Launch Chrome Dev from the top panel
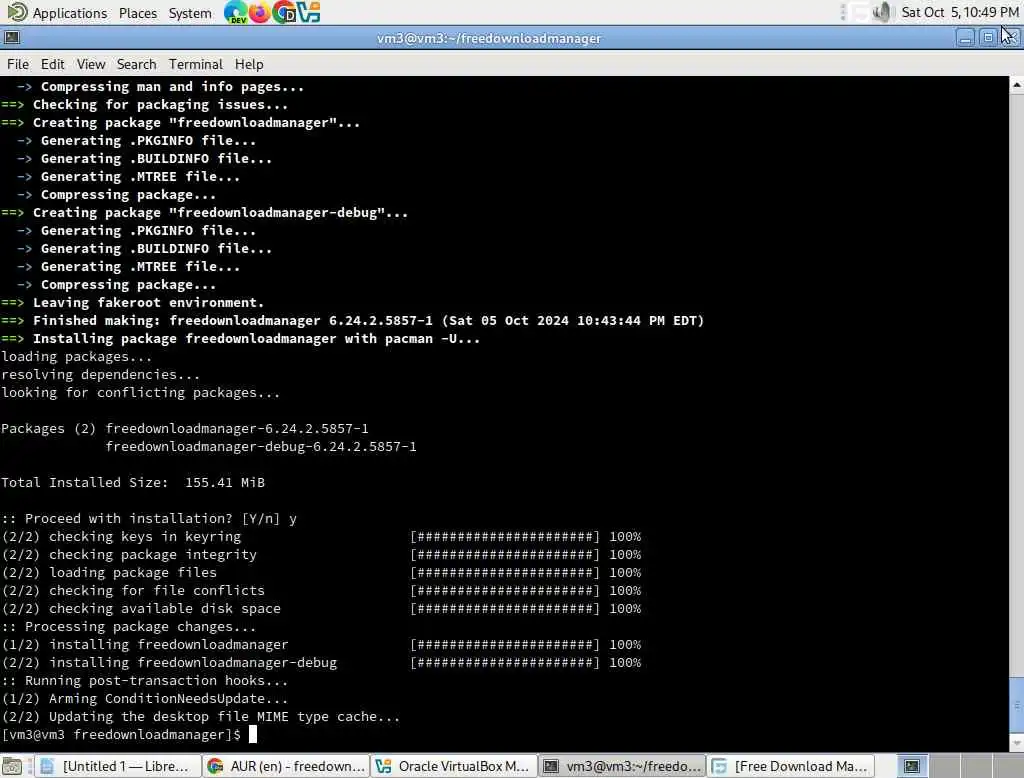Viewport: 1024px width, 778px height. [x=284, y=12]
